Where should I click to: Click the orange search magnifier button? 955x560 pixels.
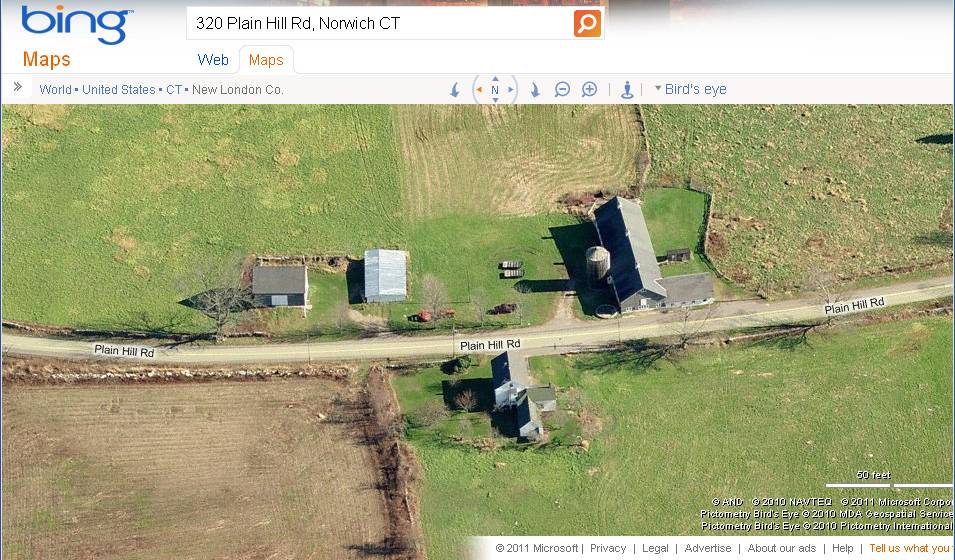587,24
